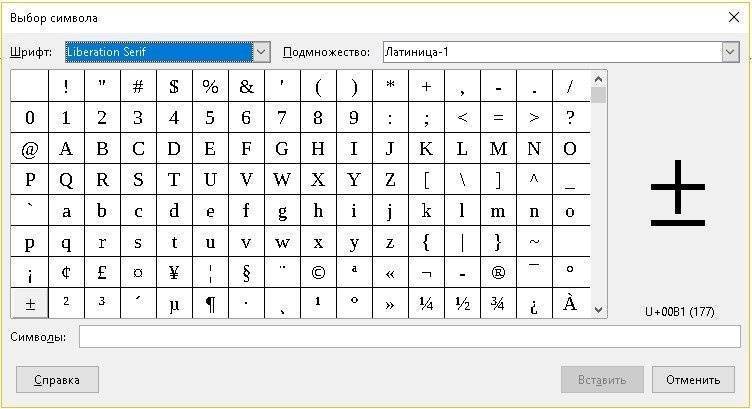
Task: Choose the right guillemet » character
Action: click(x=390, y=304)
